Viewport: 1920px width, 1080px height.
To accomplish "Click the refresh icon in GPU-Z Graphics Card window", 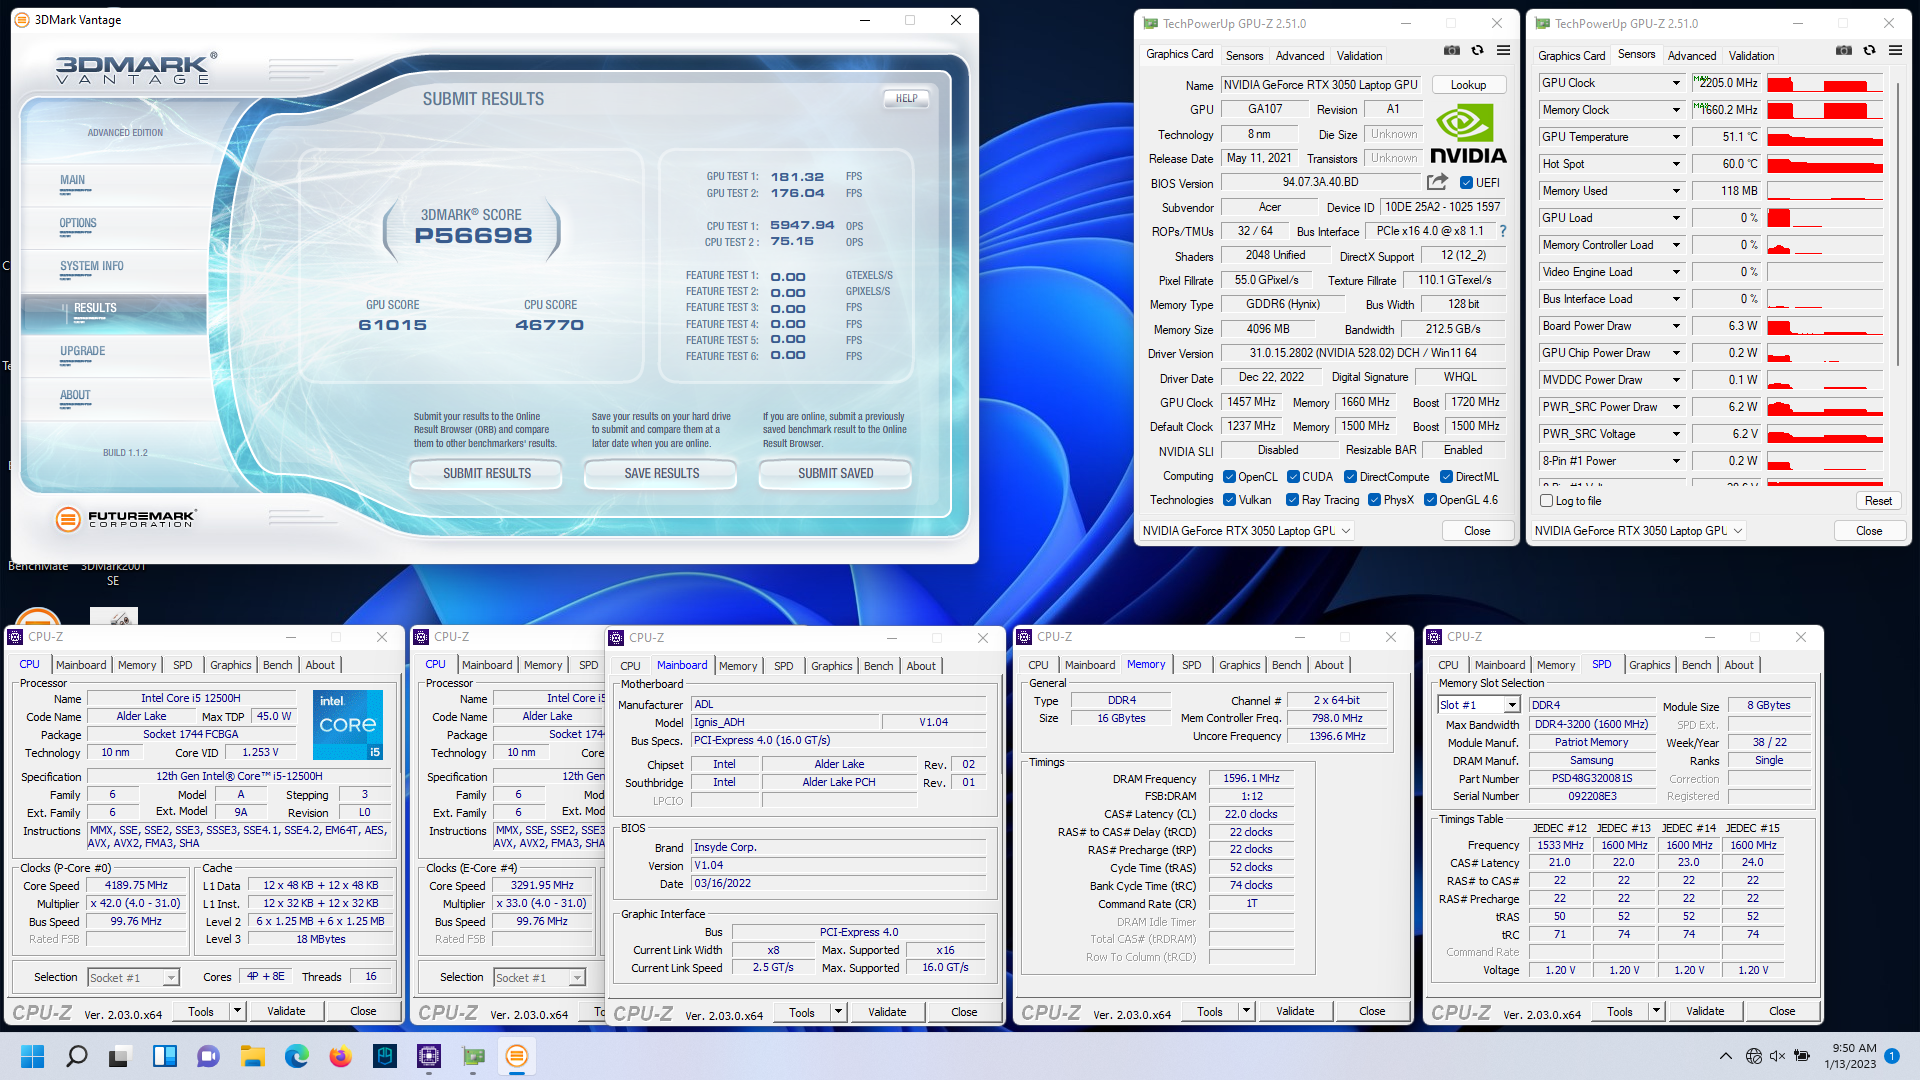I will tap(1477, 50).
